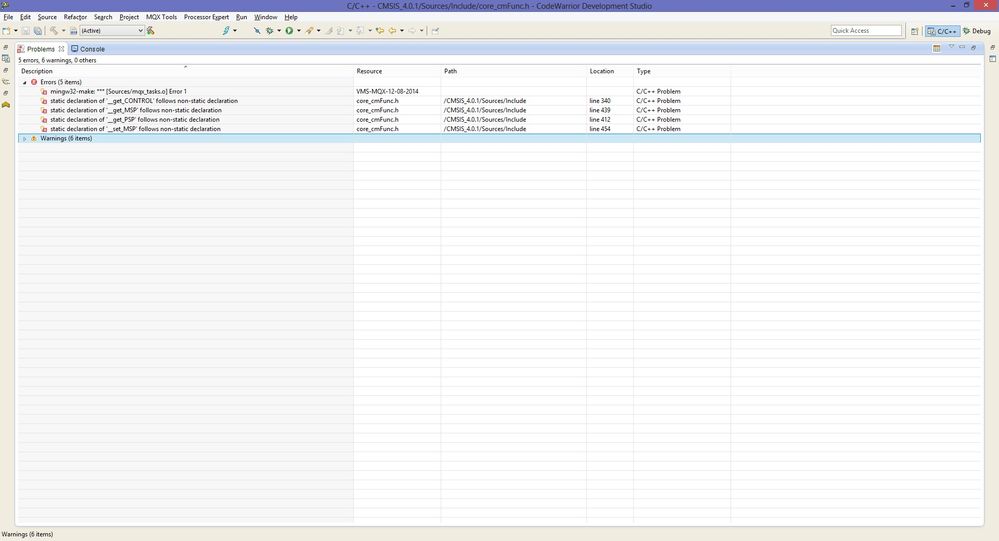
Task: Click the Save All toolbar icon
Action: (x=38, y=31)
